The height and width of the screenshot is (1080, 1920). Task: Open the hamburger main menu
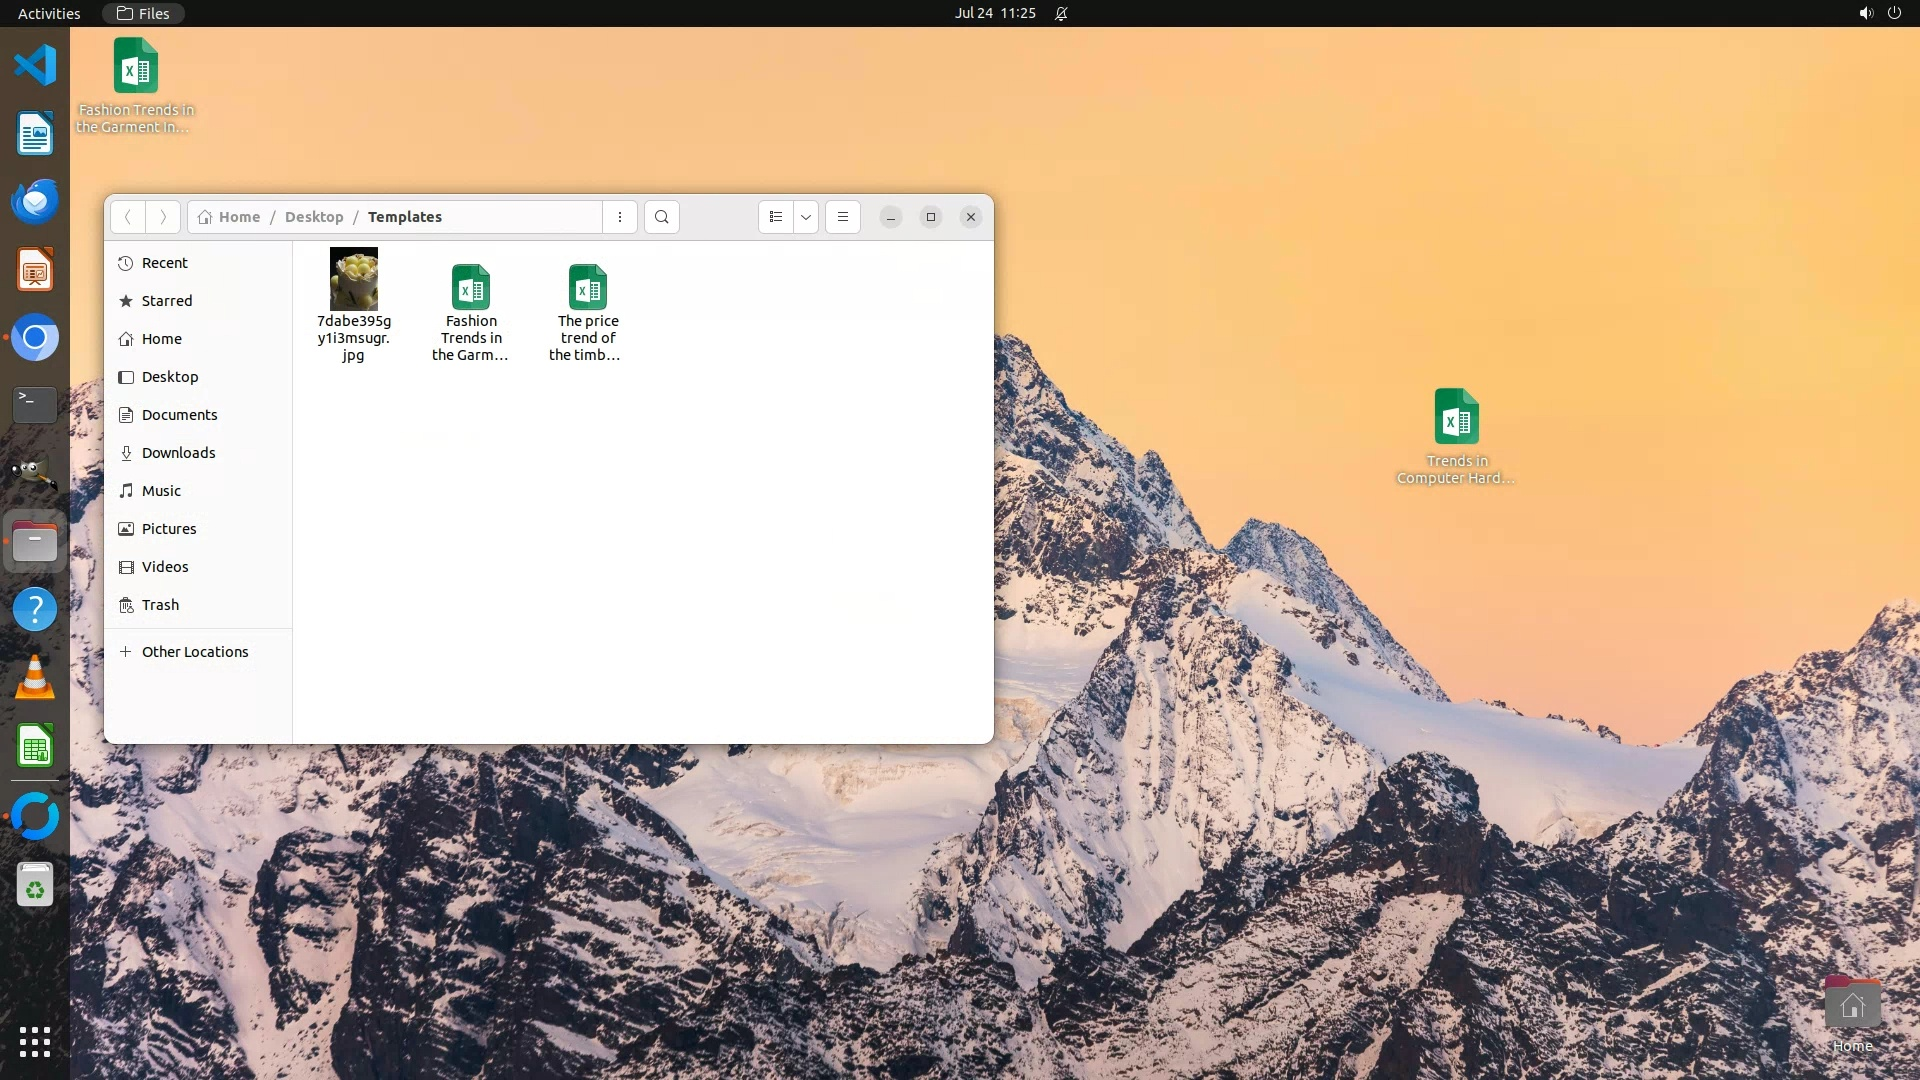(843, 217)
